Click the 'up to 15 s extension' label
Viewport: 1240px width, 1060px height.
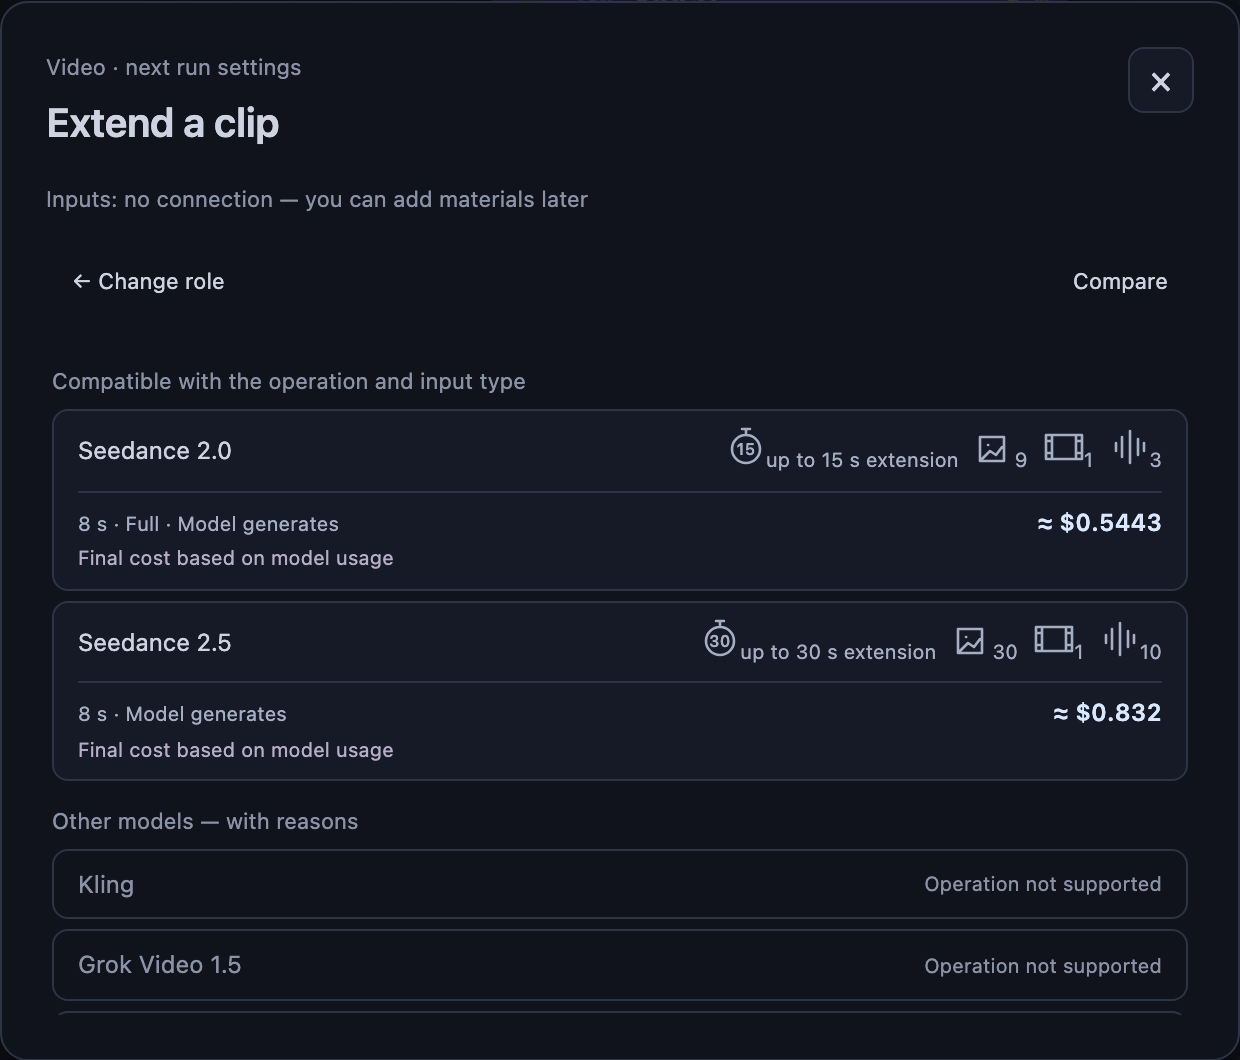[862, 460]
